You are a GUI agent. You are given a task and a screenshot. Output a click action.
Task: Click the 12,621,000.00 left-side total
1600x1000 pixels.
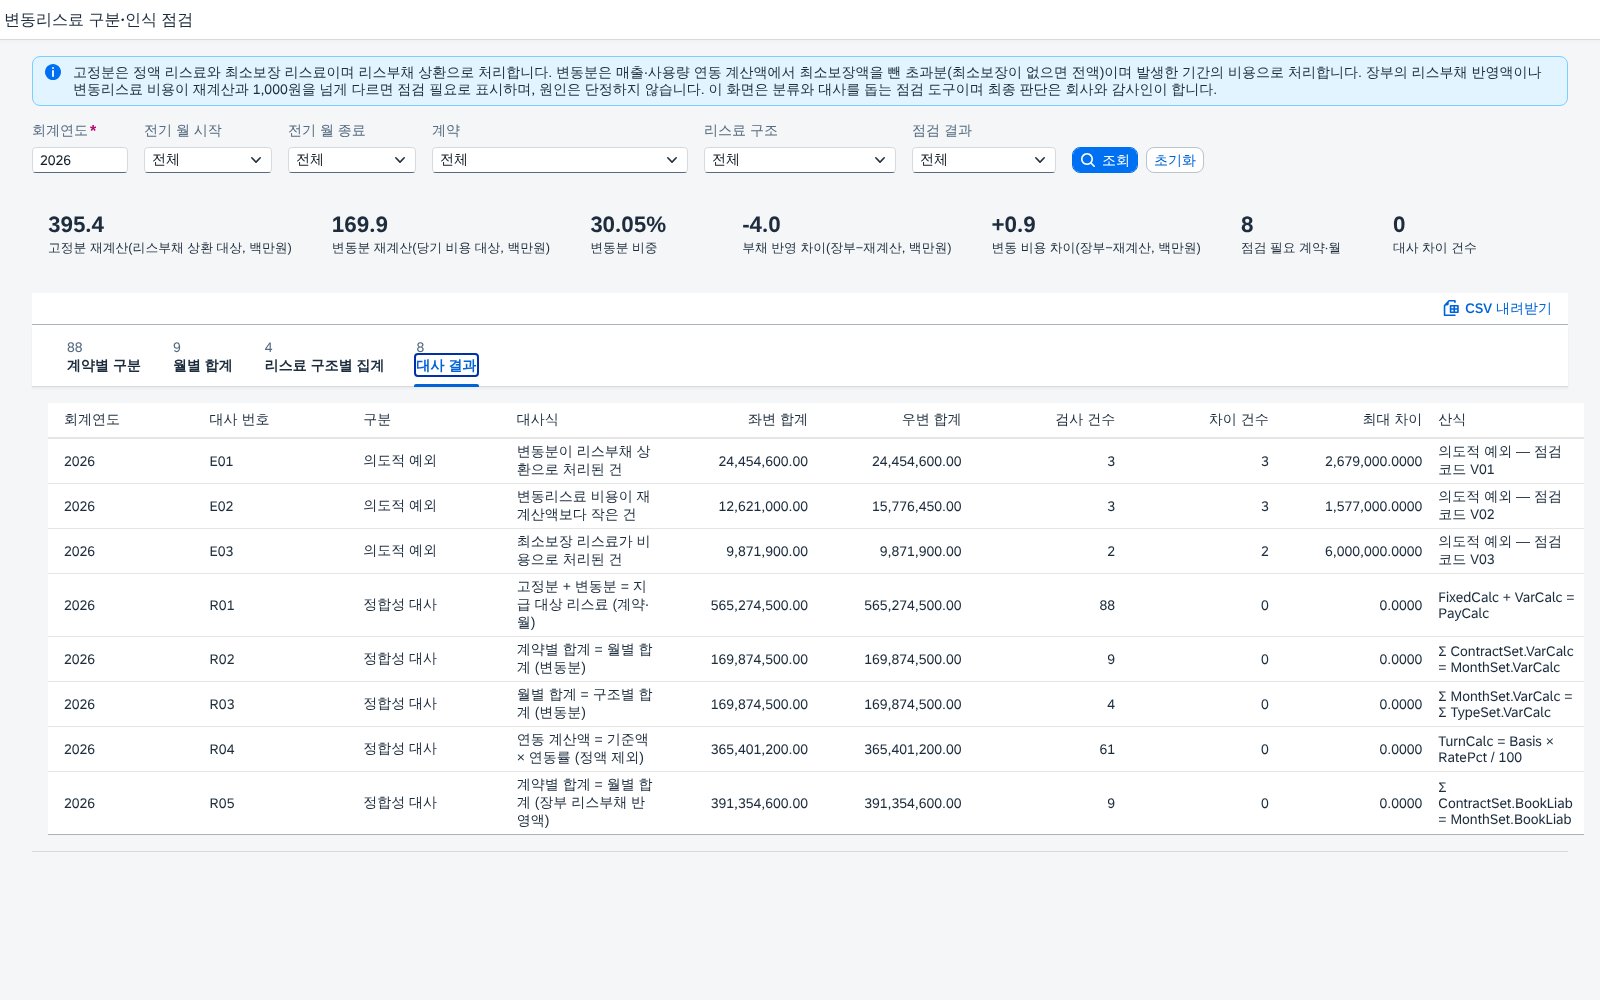click(x=763, y=506)
